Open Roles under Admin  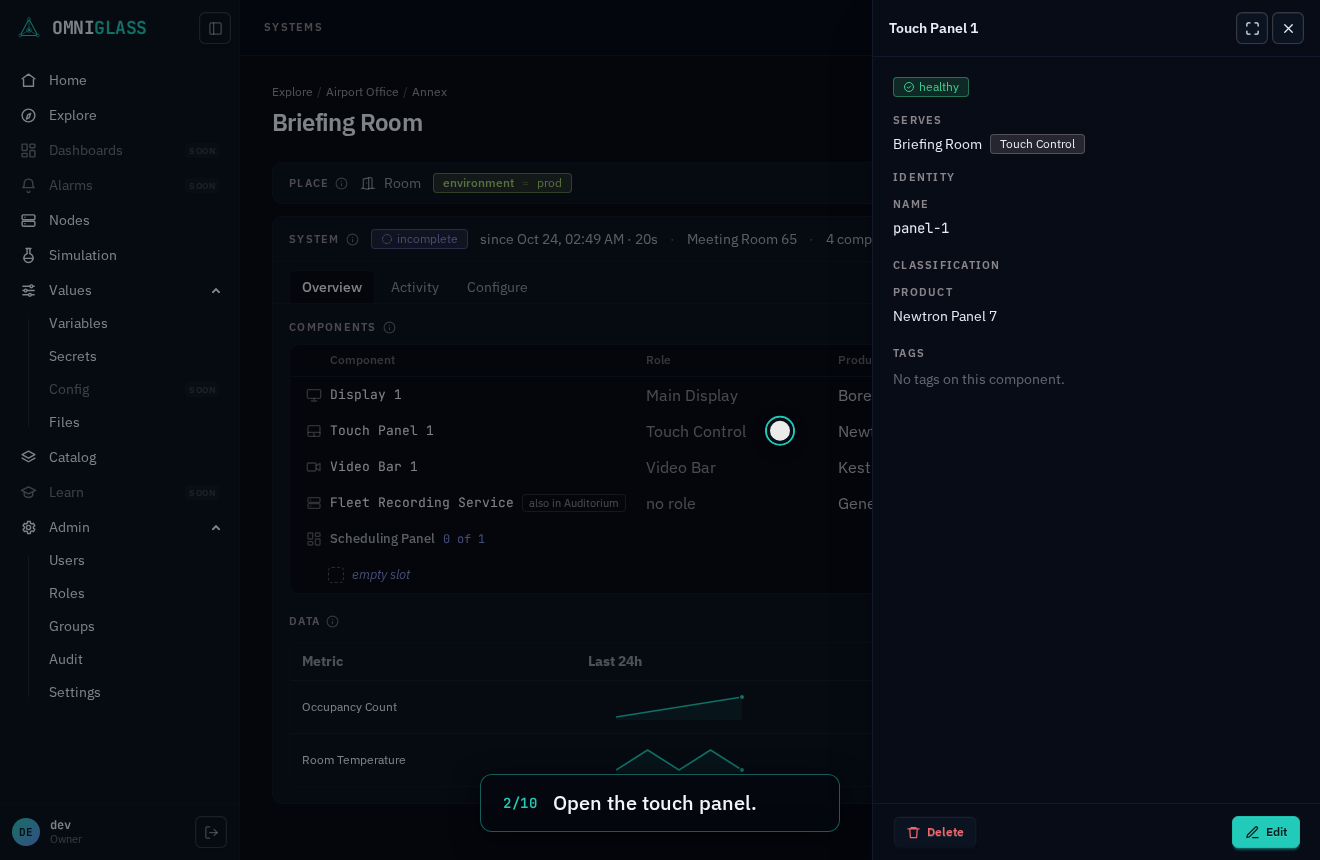coord(67,593)
